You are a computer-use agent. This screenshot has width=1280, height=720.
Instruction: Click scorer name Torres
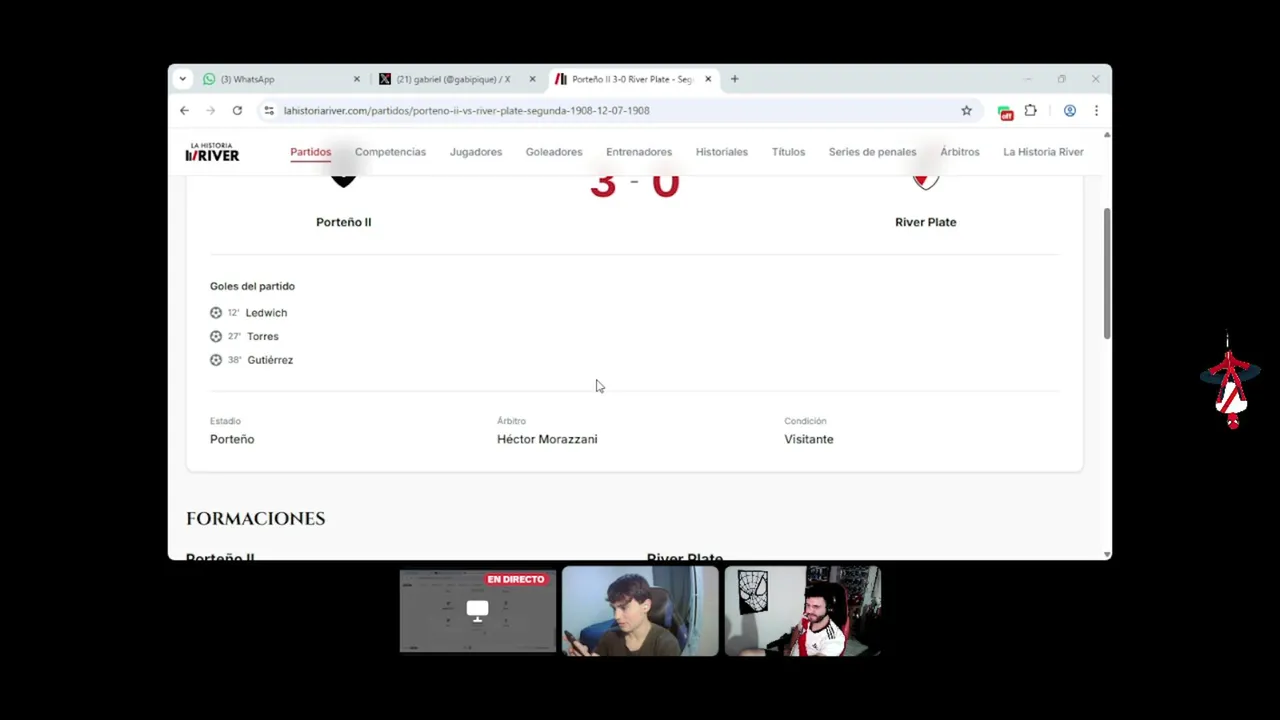[x=263, y=337]
